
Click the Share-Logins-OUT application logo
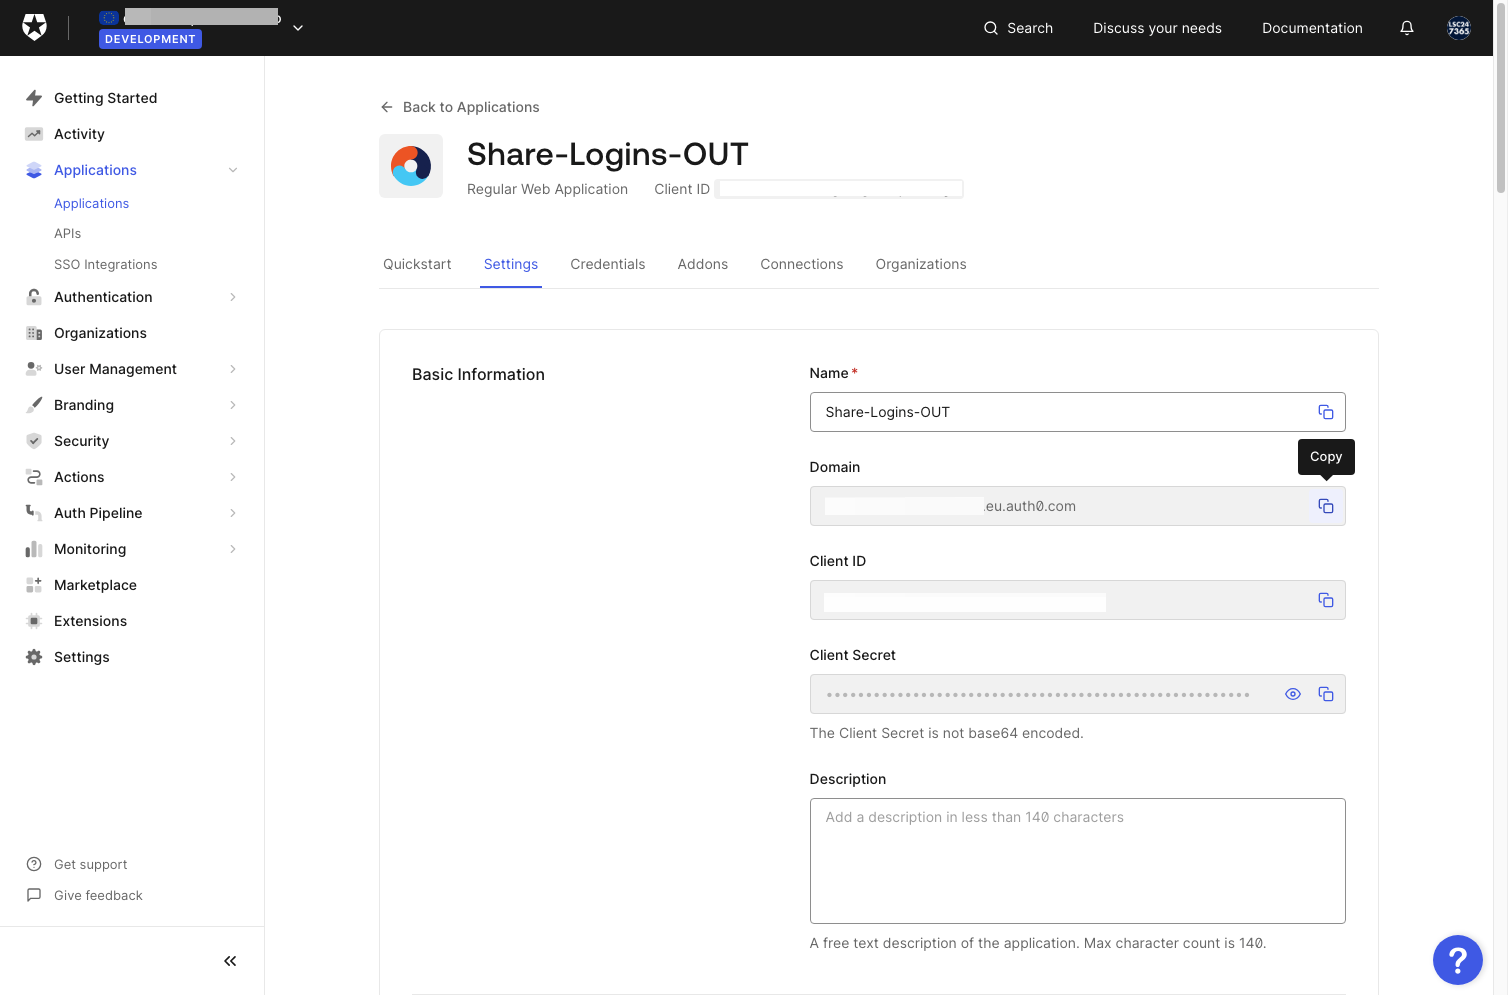[x=411, y=166]
